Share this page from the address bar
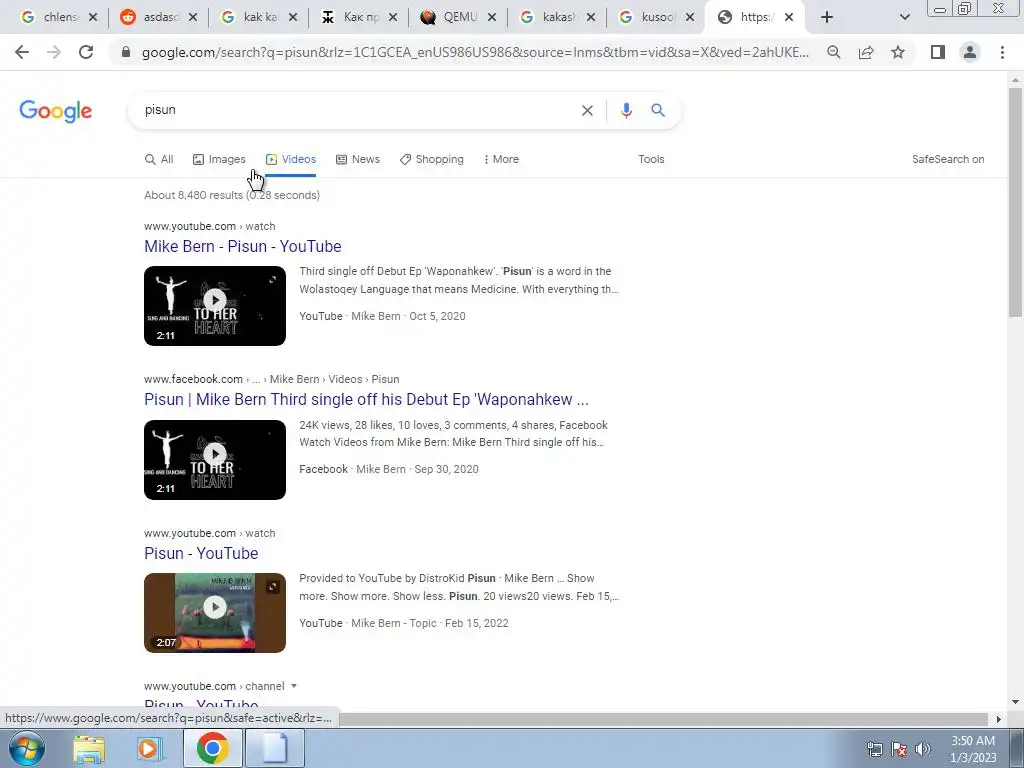This screenshot has width=1024, height=768. pos(866,52)
